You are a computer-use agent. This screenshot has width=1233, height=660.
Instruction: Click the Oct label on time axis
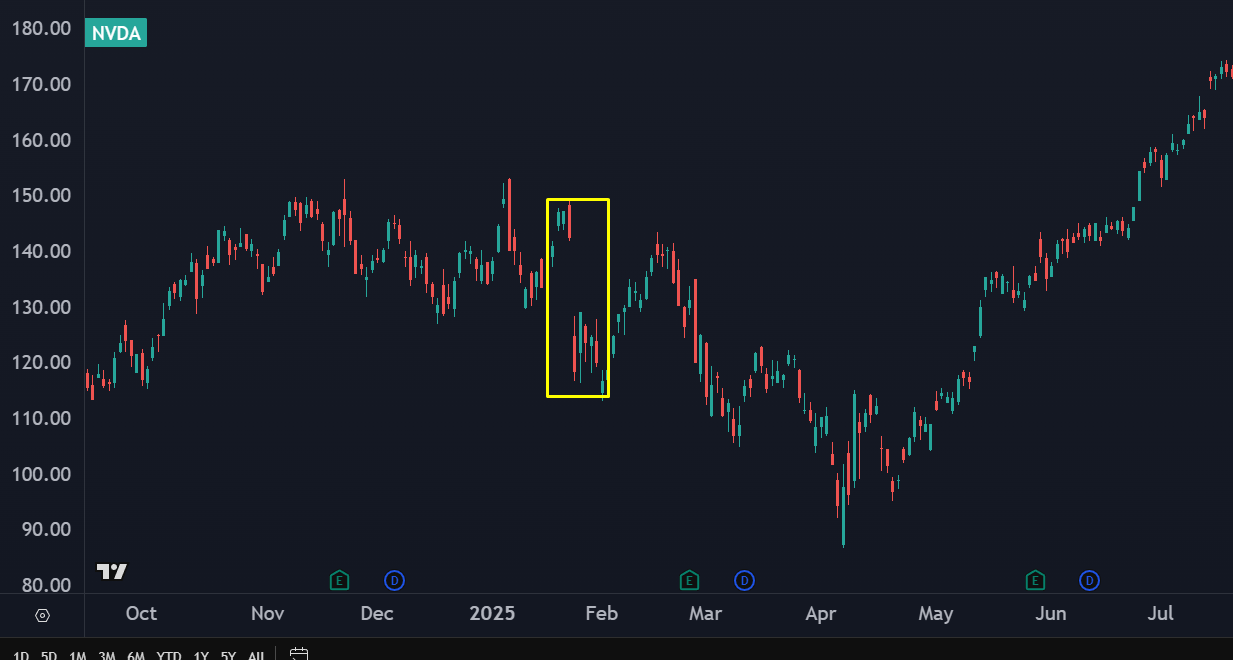click(x=141, y=614)
